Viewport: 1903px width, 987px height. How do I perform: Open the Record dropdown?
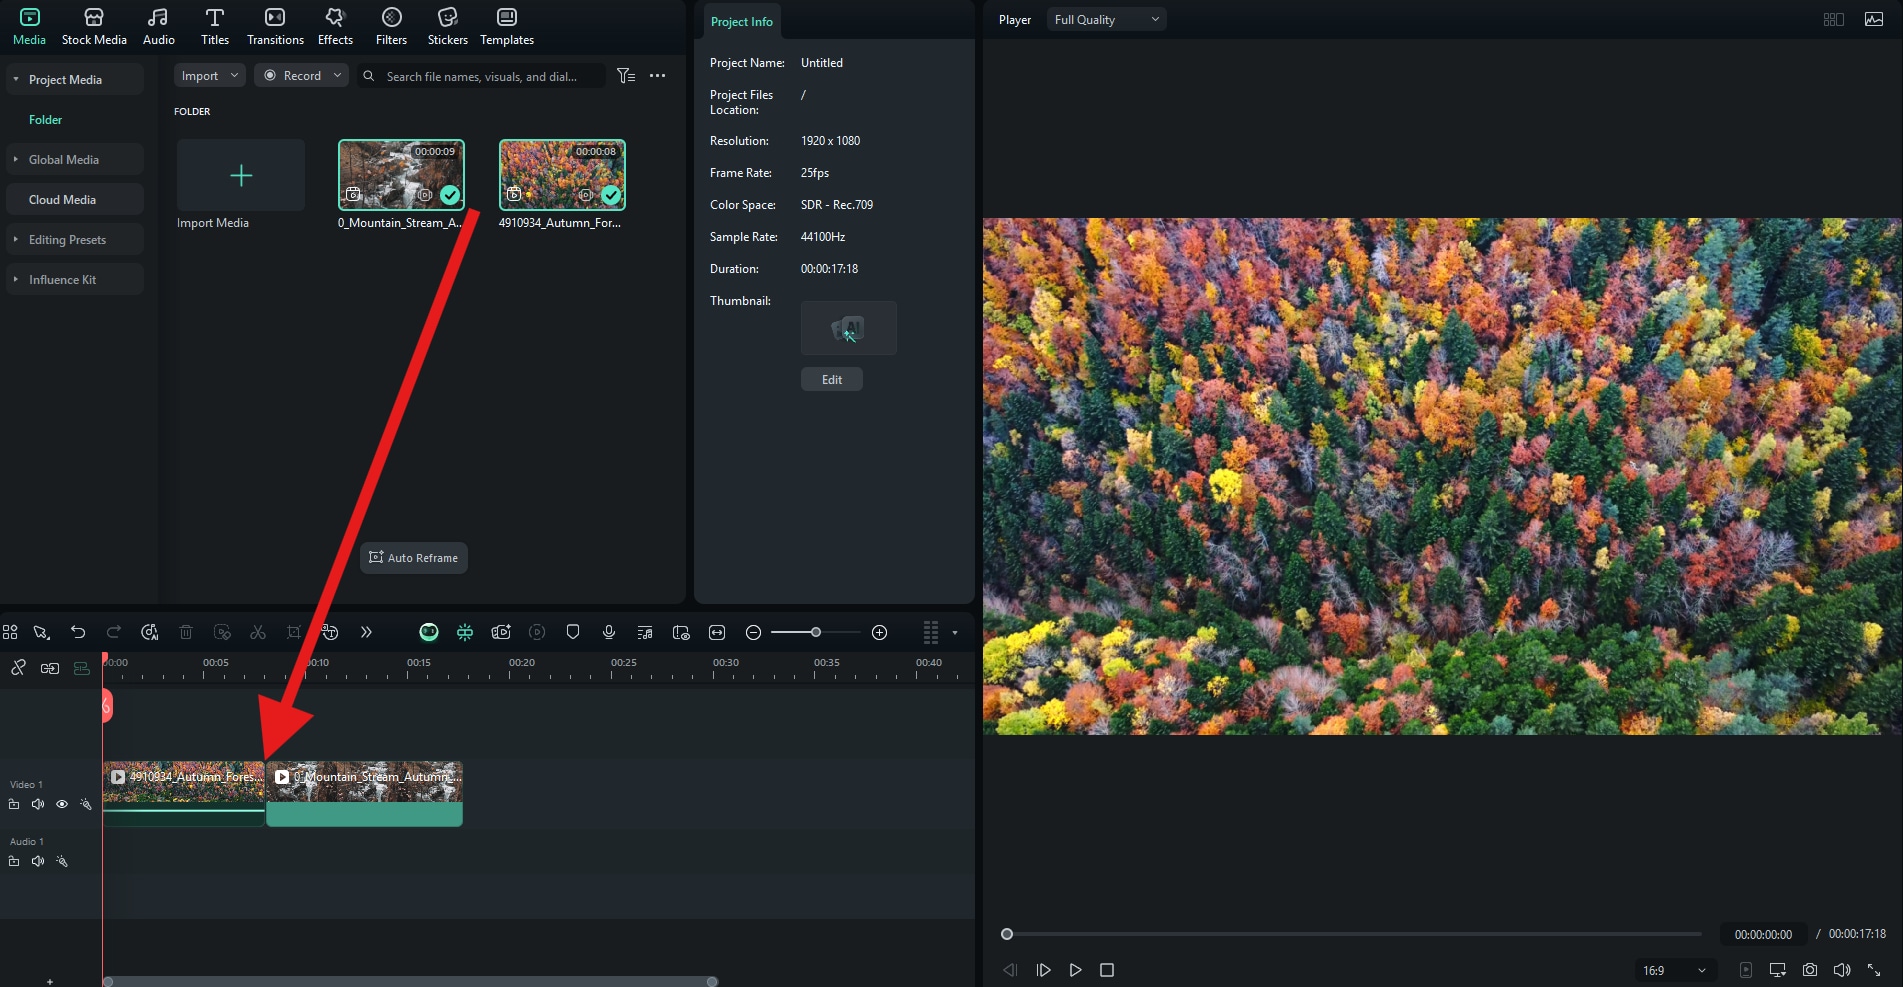pyautogui.click(x=301, y=76)
